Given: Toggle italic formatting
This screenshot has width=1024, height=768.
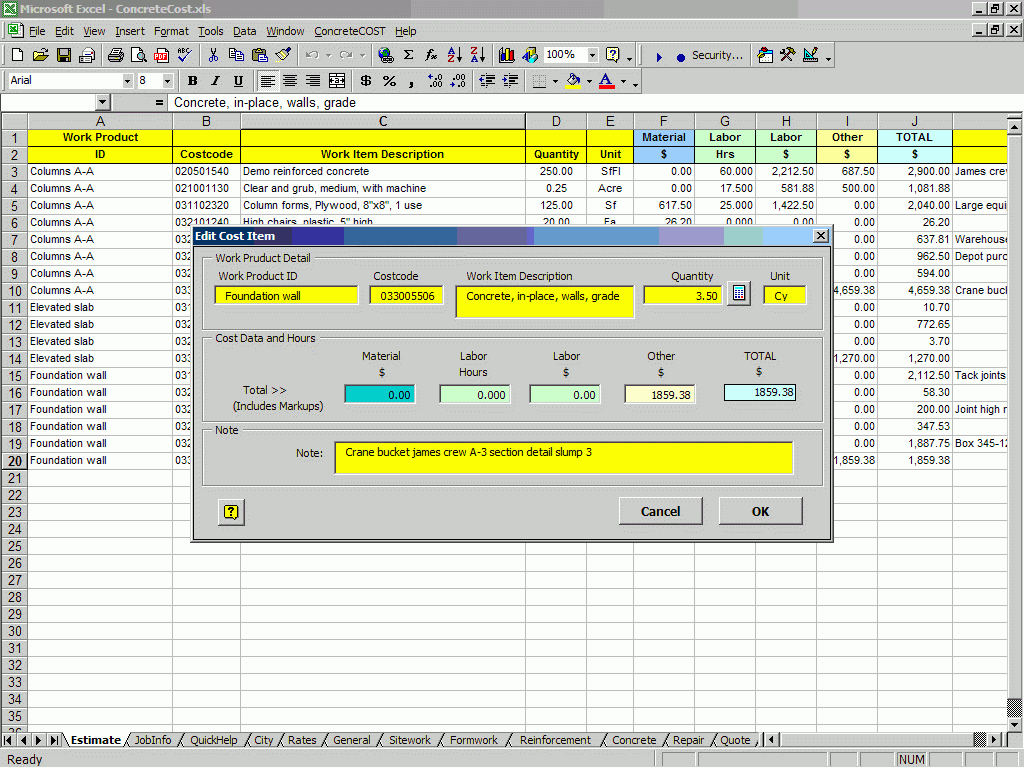Looking at the screenshot, I should pos(215,81).
